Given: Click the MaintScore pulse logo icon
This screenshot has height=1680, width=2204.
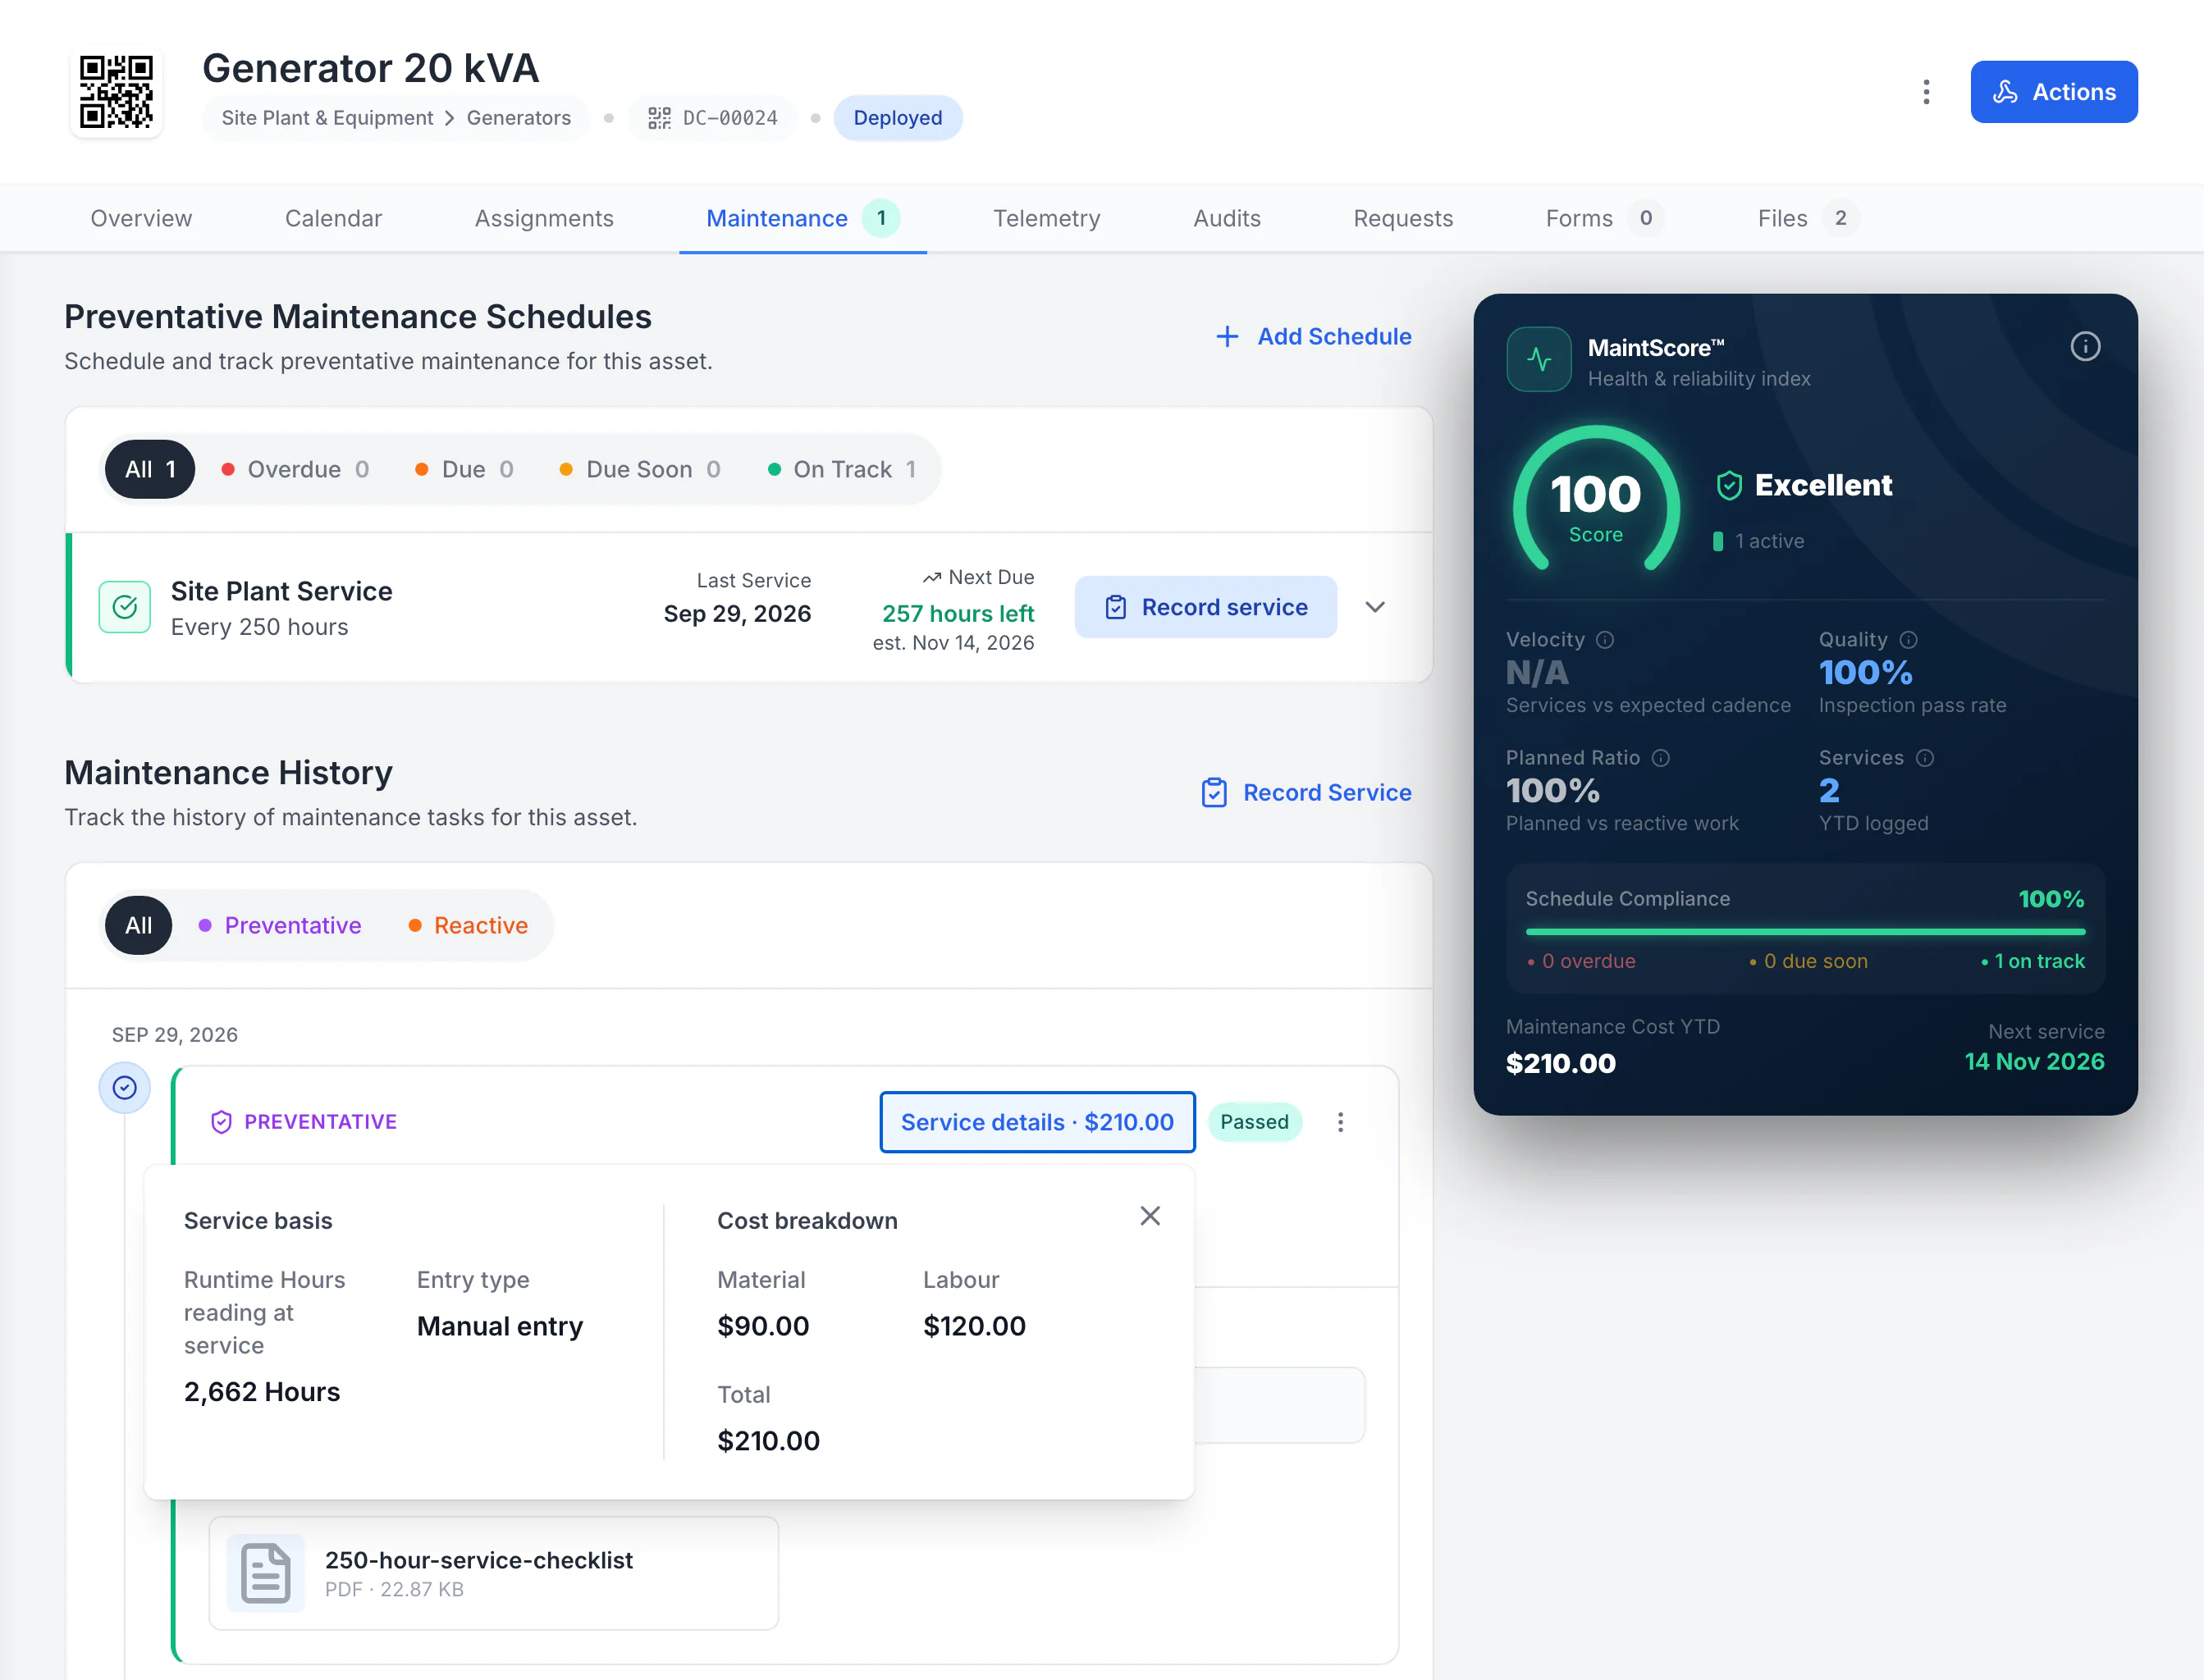Looking at the screenshot, I should [x=1539, y=359].
